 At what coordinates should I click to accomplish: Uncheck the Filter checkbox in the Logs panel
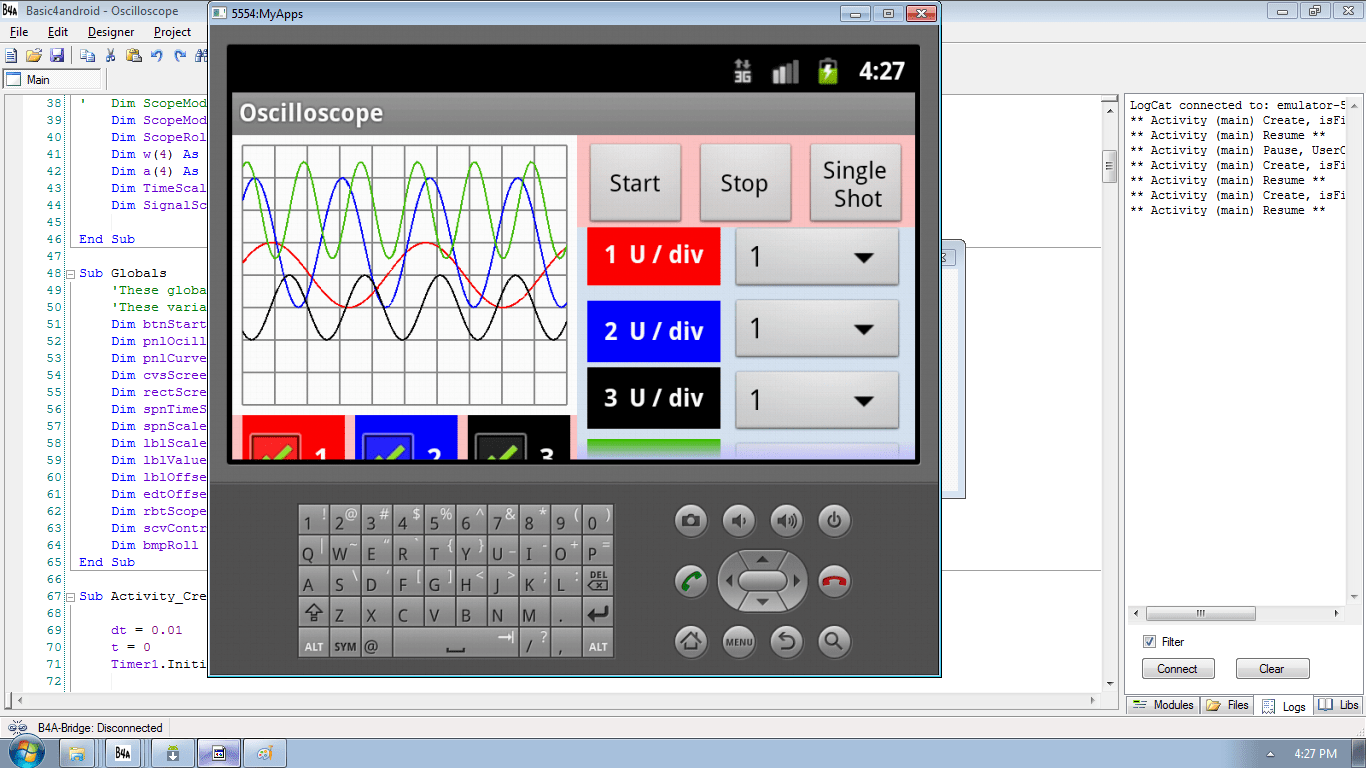pyautogui.click(x=1150, y=641)
